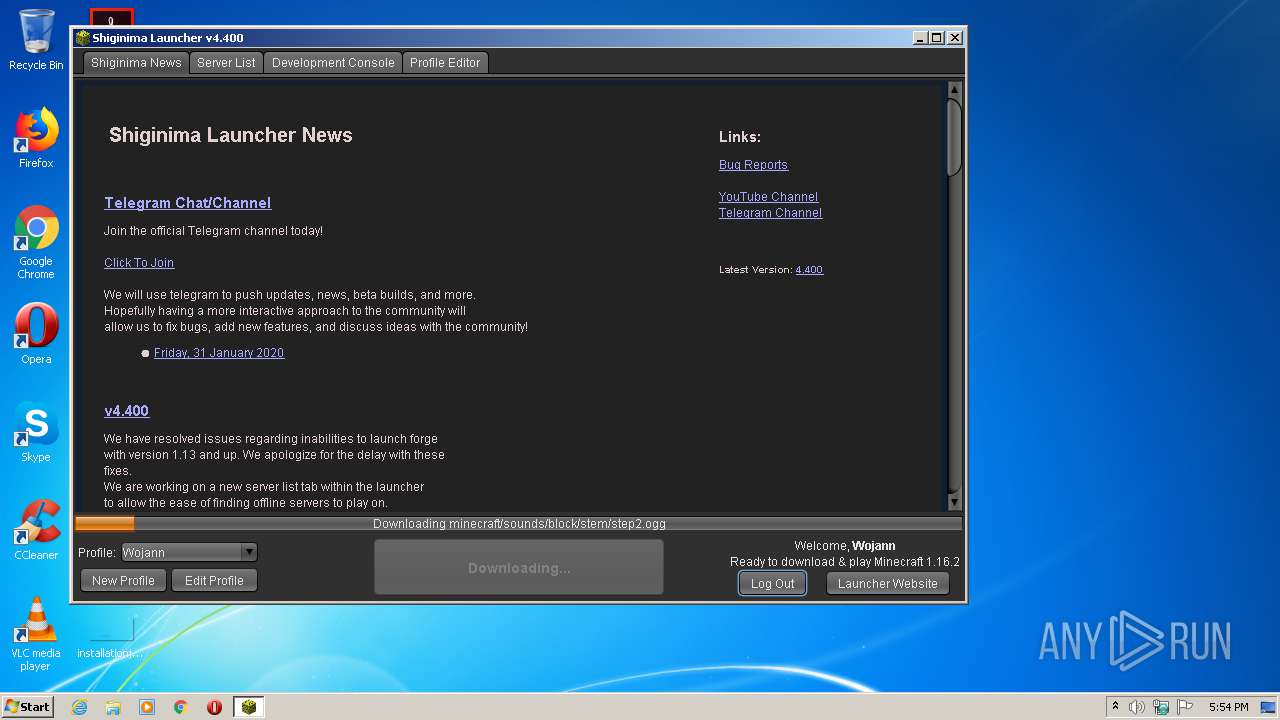Open the Opera desktop icon

36,334
